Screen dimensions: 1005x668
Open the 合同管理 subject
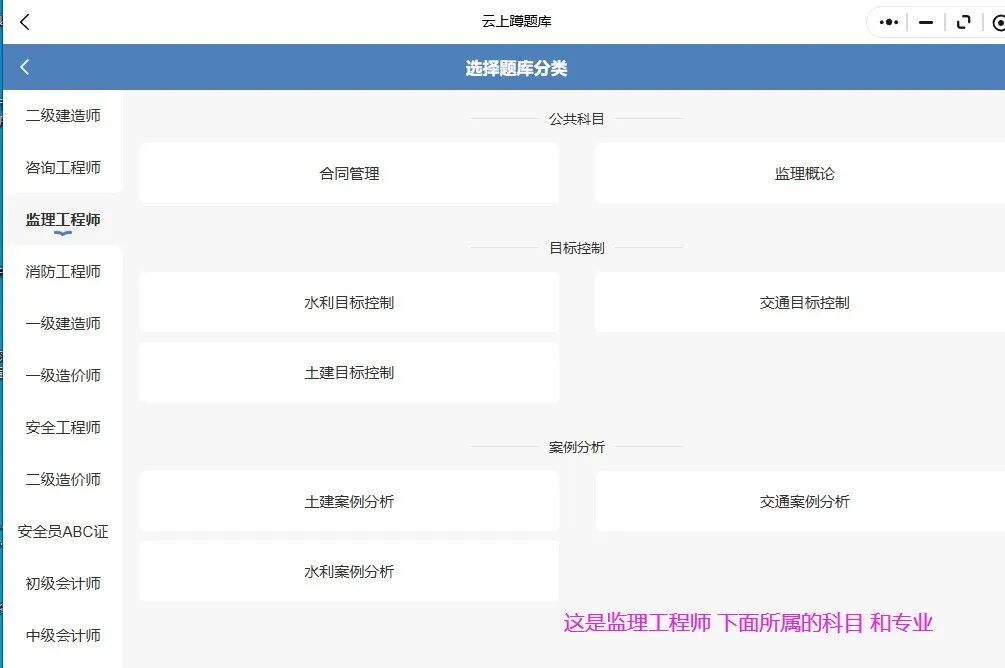pyautogui.click(x=349, y=174)
